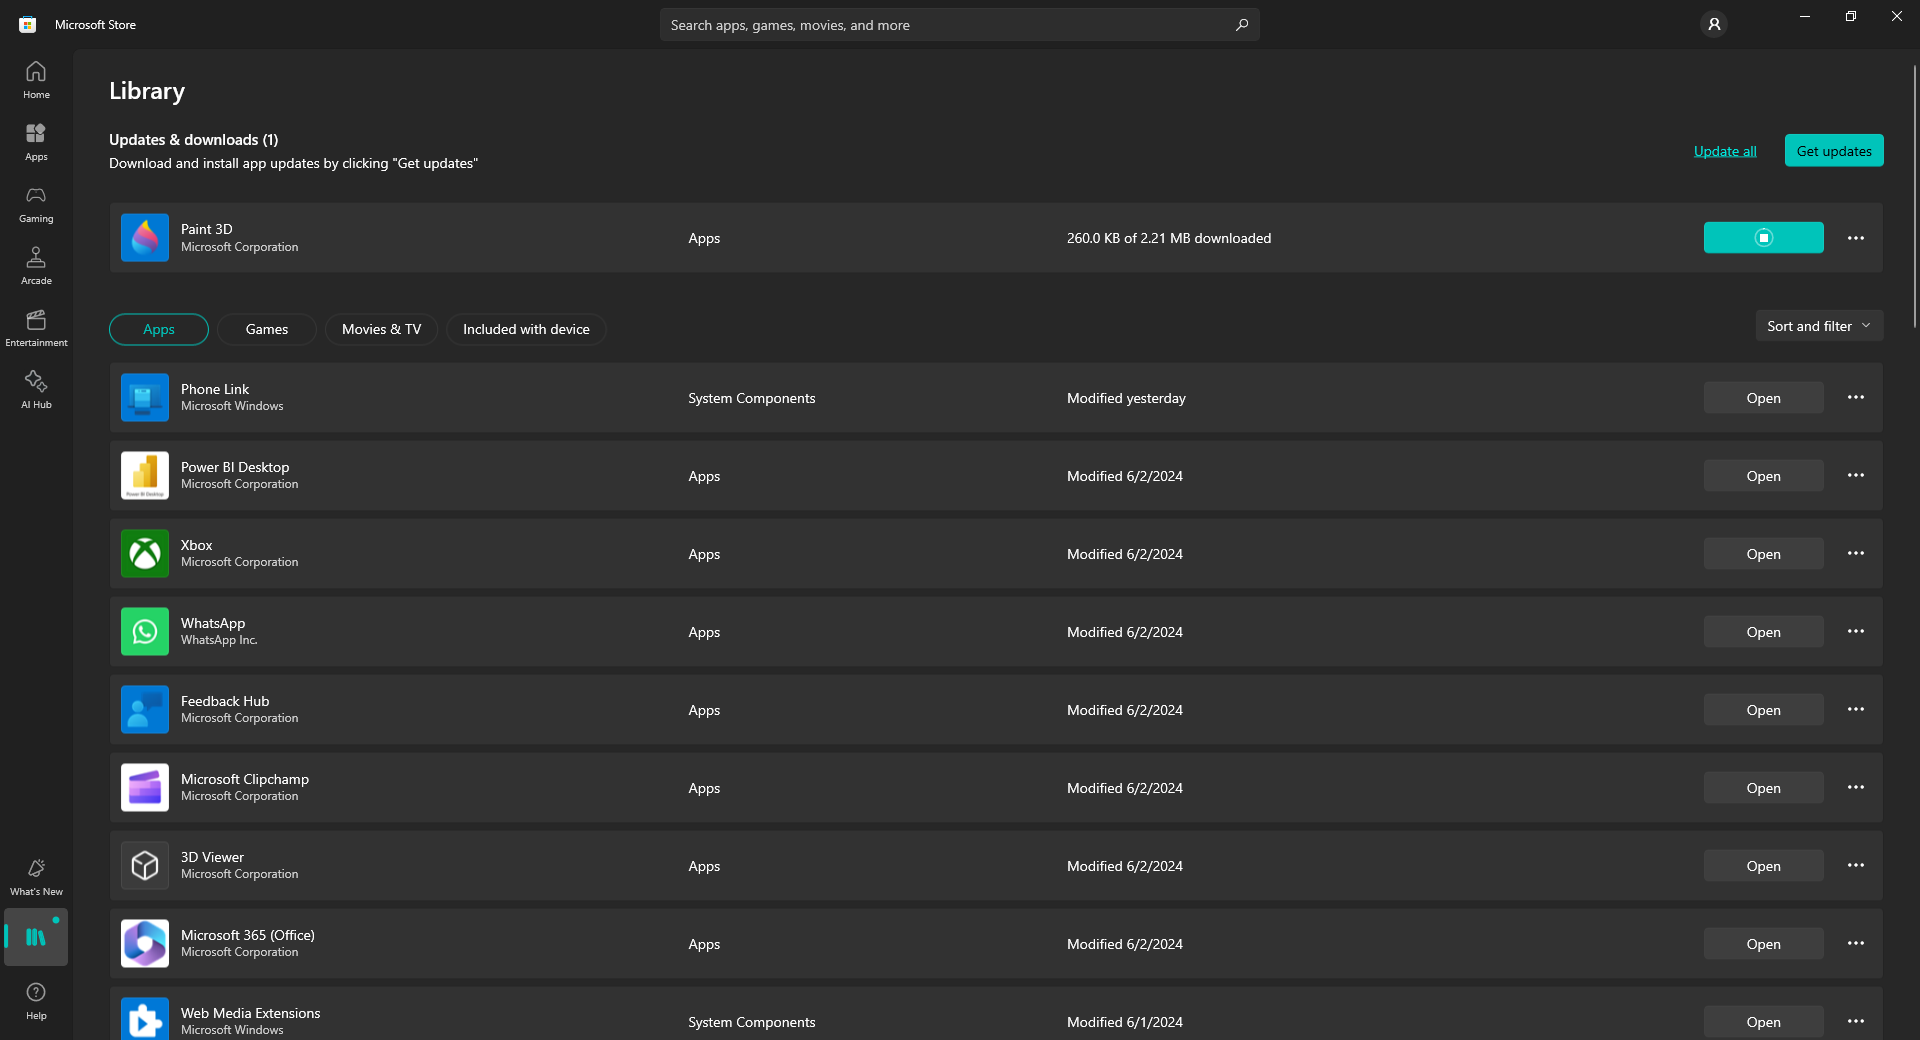The image size is (1920, 1040).
Task: Open more options for Paint 3D
Action: [1856, 238]
